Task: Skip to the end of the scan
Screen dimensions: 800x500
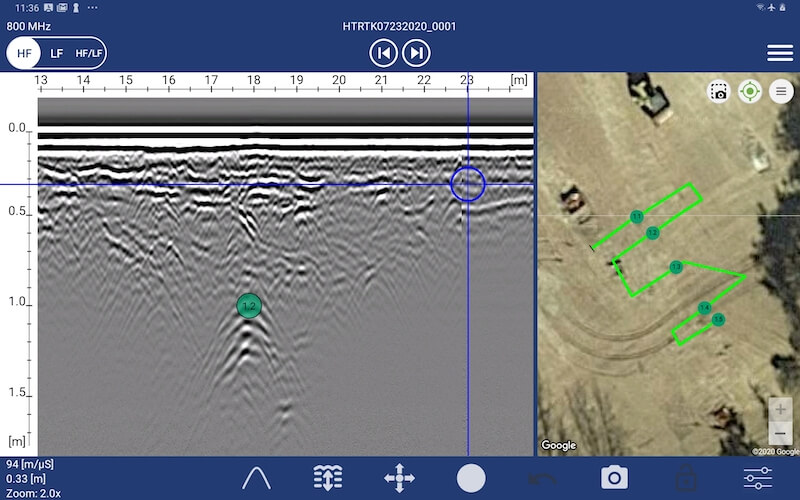Action: (x=417, y=53)
